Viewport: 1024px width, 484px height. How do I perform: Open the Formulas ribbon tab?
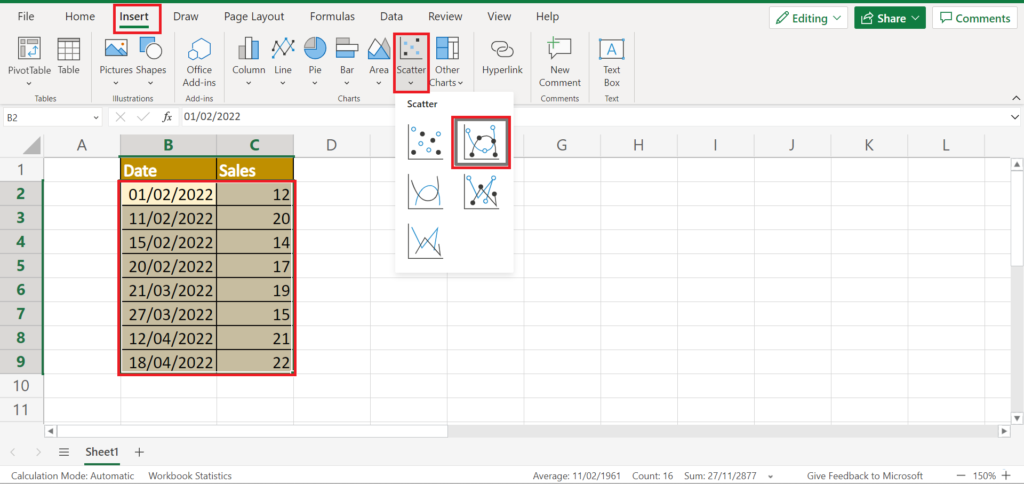coord(332,17)
